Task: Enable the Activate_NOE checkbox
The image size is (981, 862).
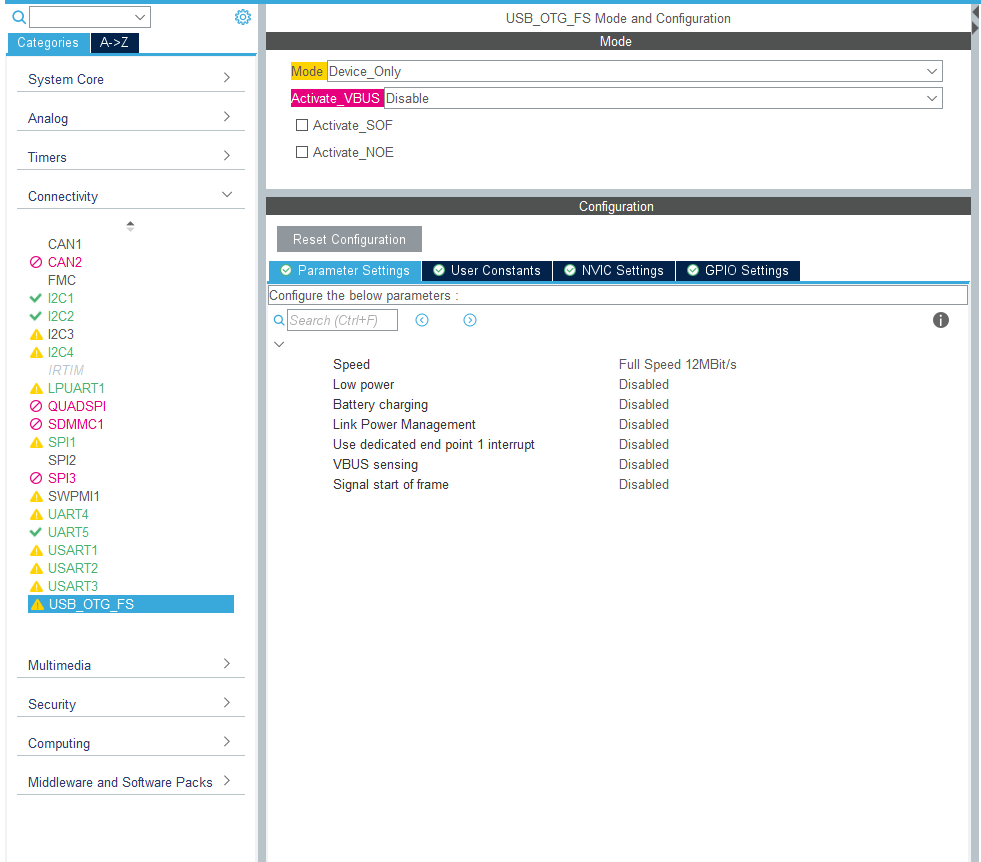Action: click(x=302, y=152)
